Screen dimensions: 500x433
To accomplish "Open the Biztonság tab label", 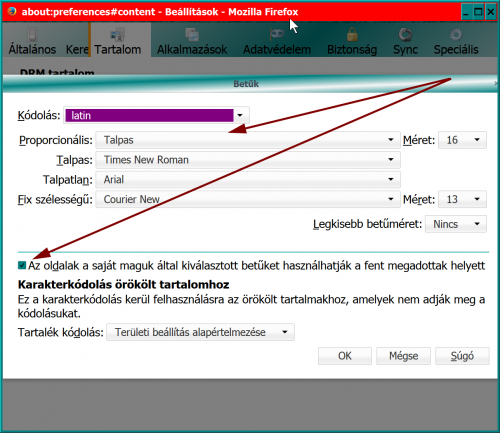I will click(352, 49).
